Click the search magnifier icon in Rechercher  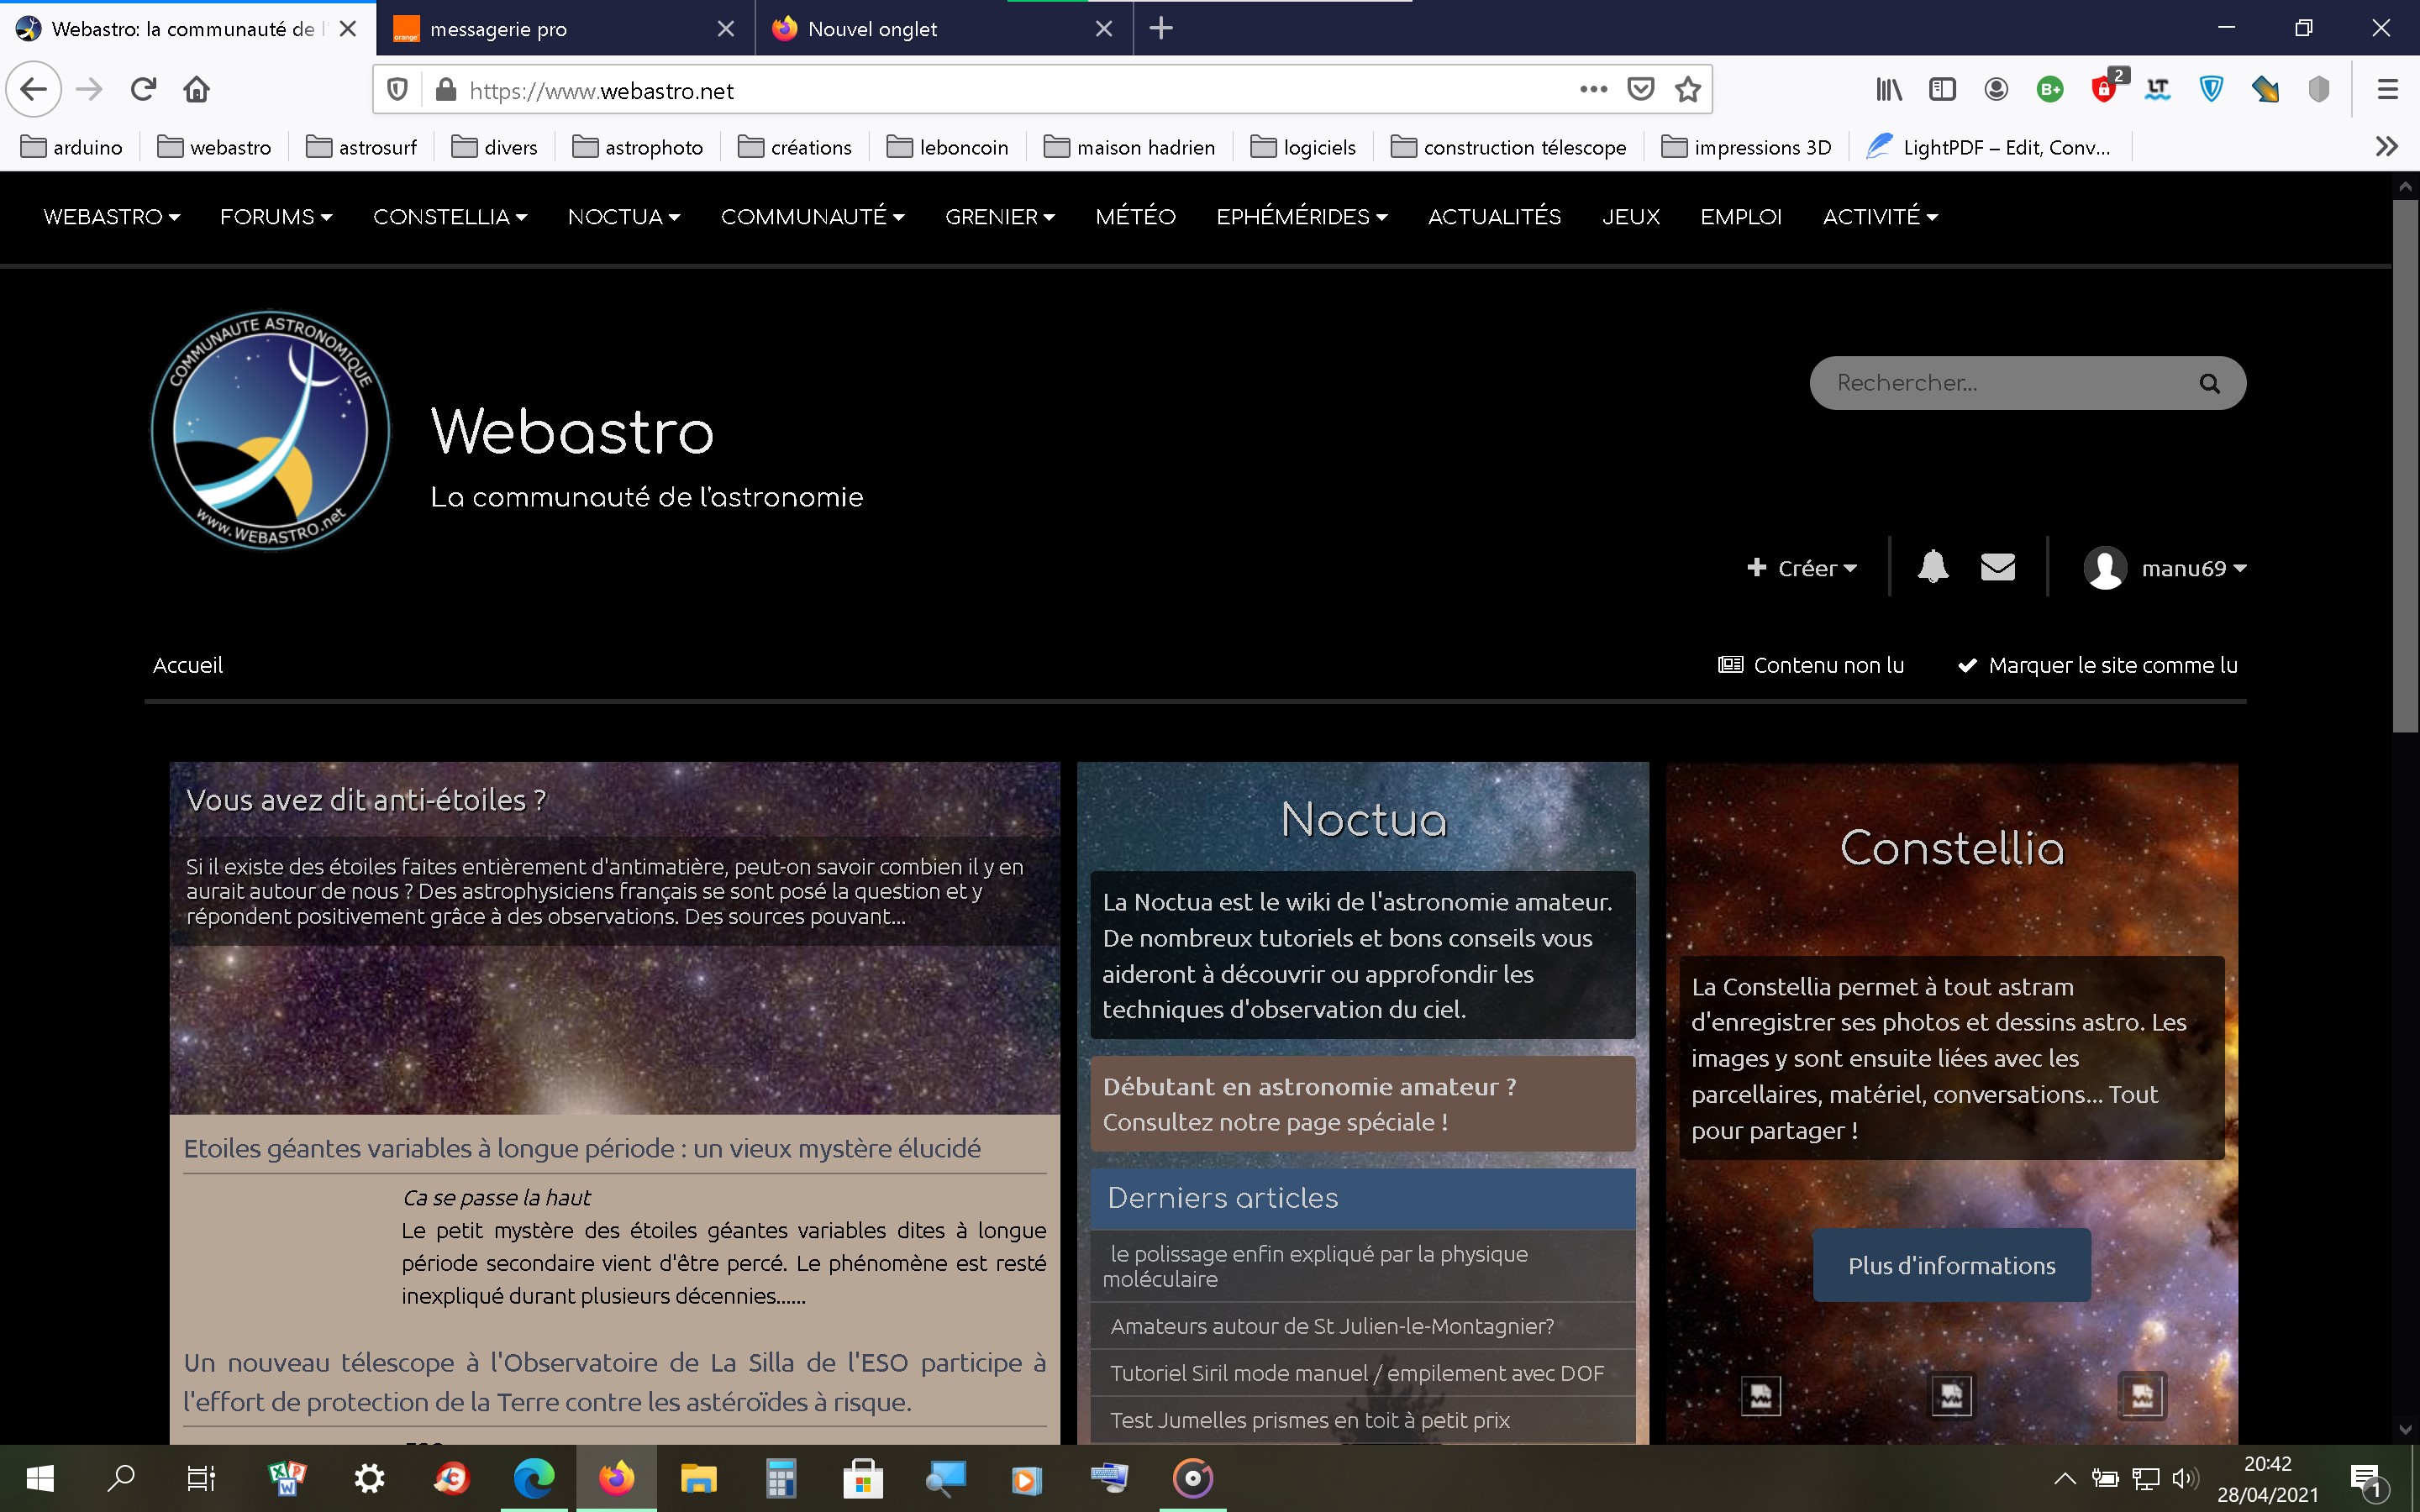tap(2209, 383)
